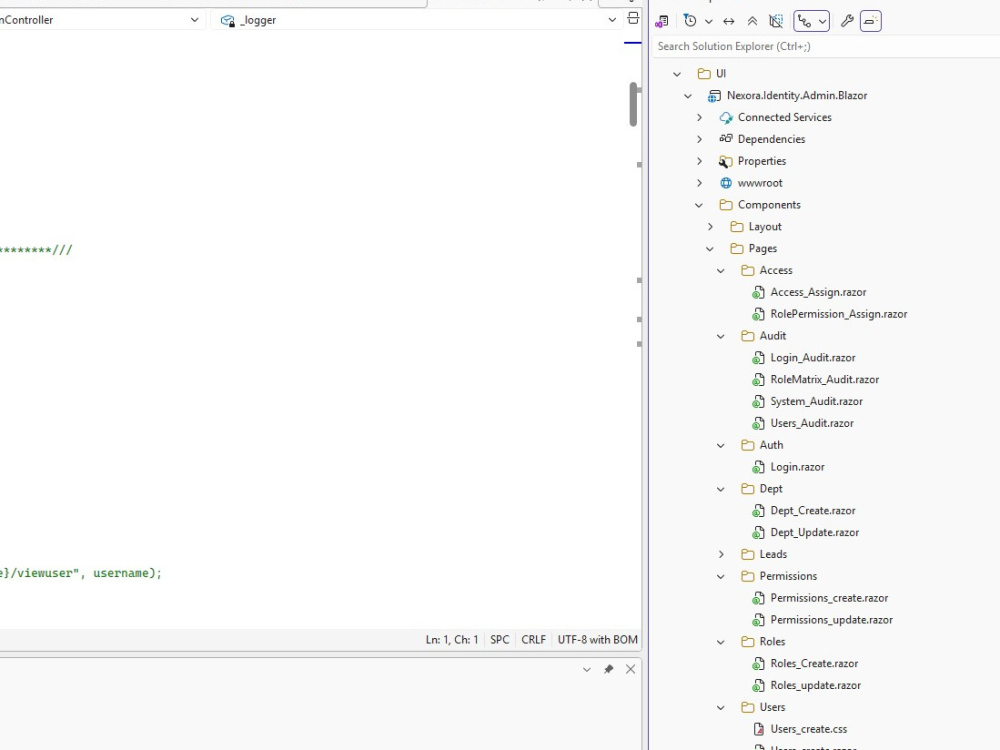Click the Users folder icon

[747, 707]
